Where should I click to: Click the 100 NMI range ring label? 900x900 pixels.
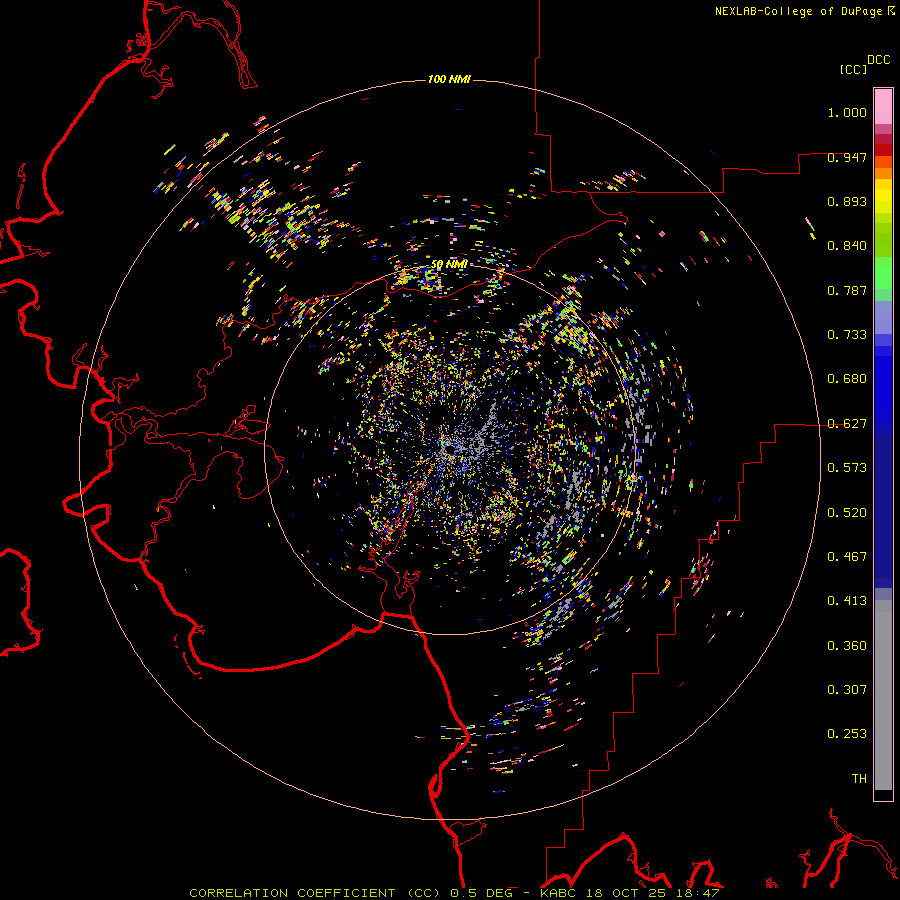tap(449, 79)
